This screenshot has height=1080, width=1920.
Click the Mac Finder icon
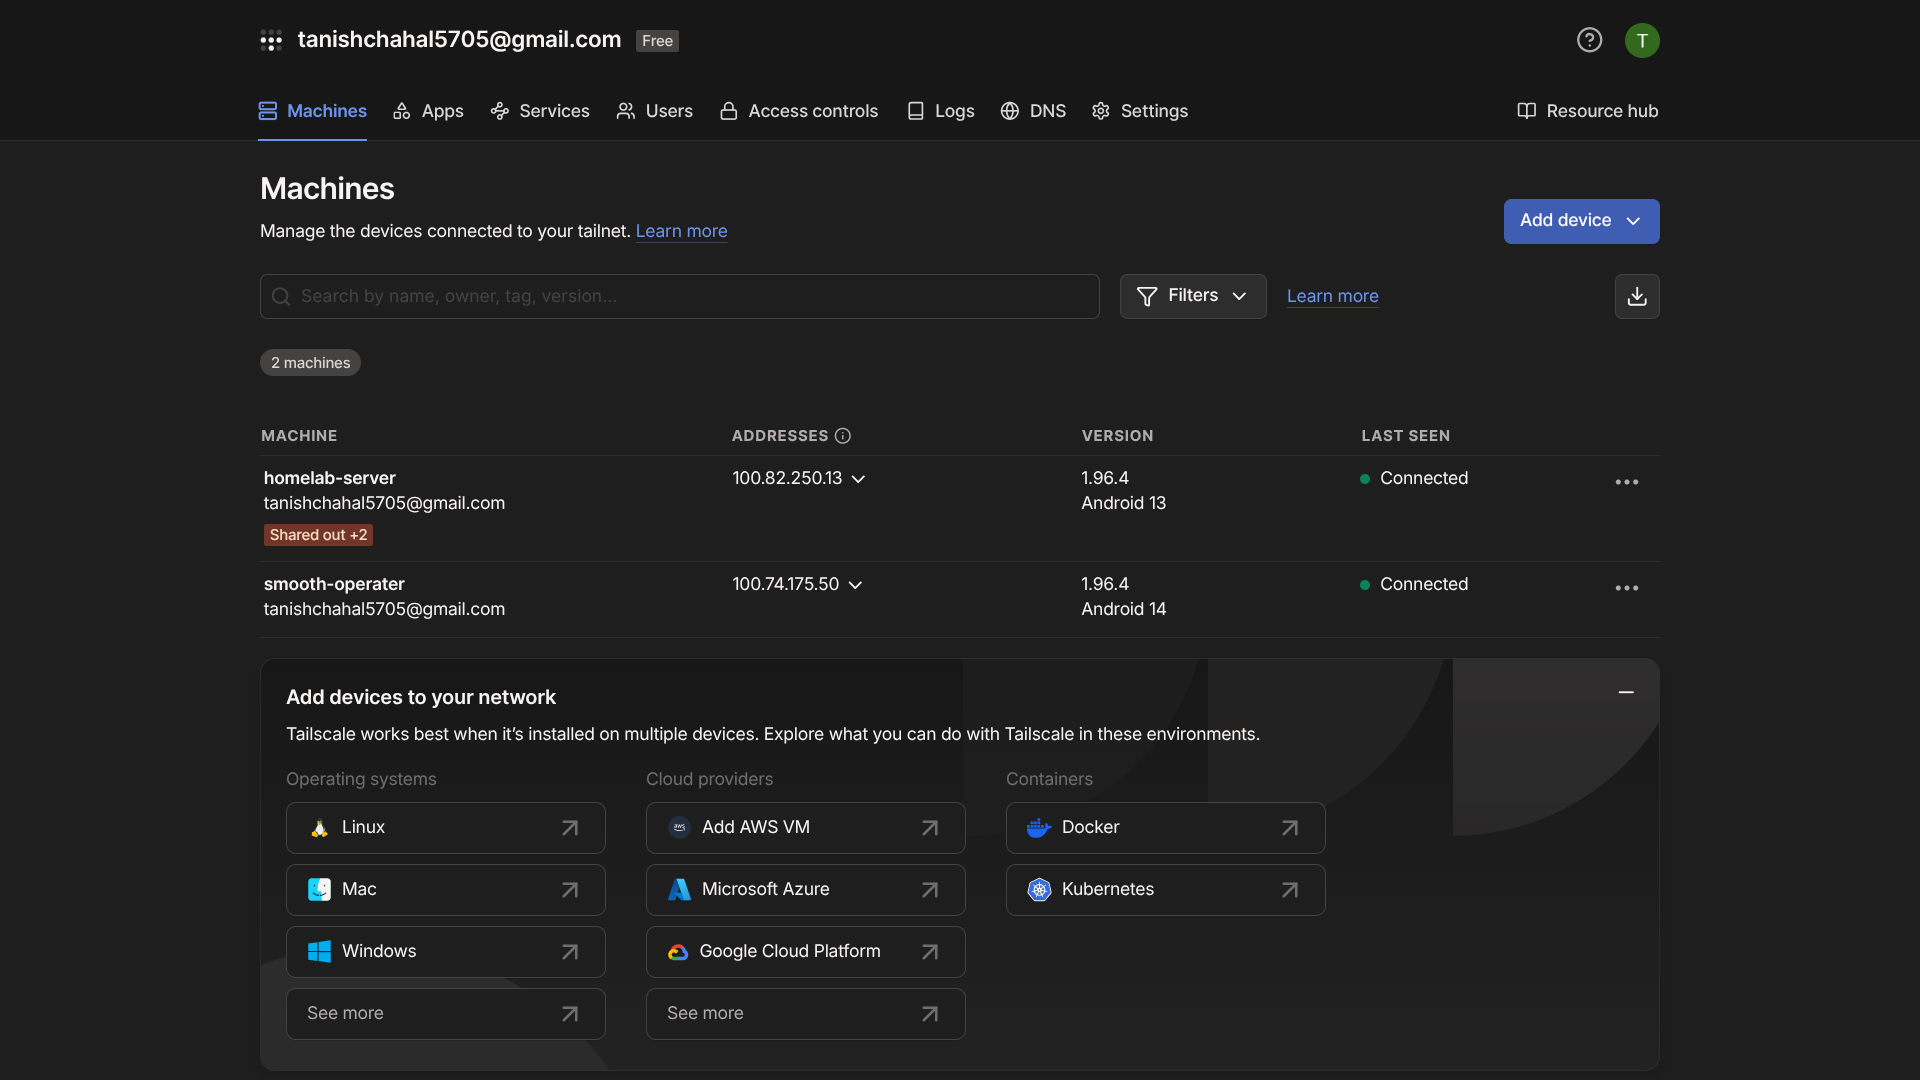coord(319,890)
